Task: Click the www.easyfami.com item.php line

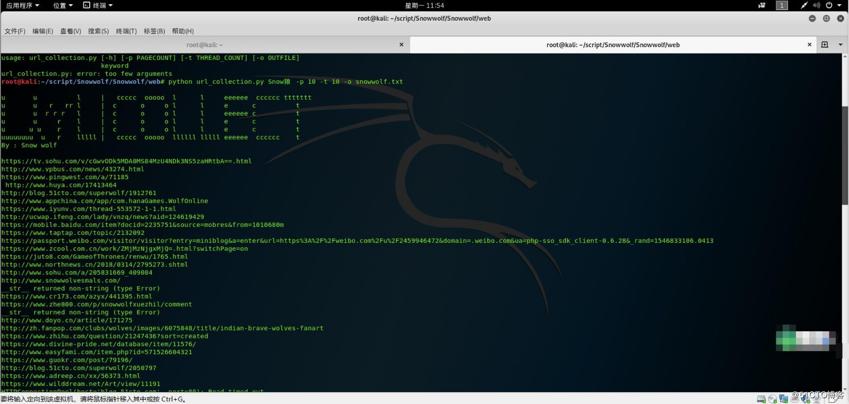Action: coord(96,352)
